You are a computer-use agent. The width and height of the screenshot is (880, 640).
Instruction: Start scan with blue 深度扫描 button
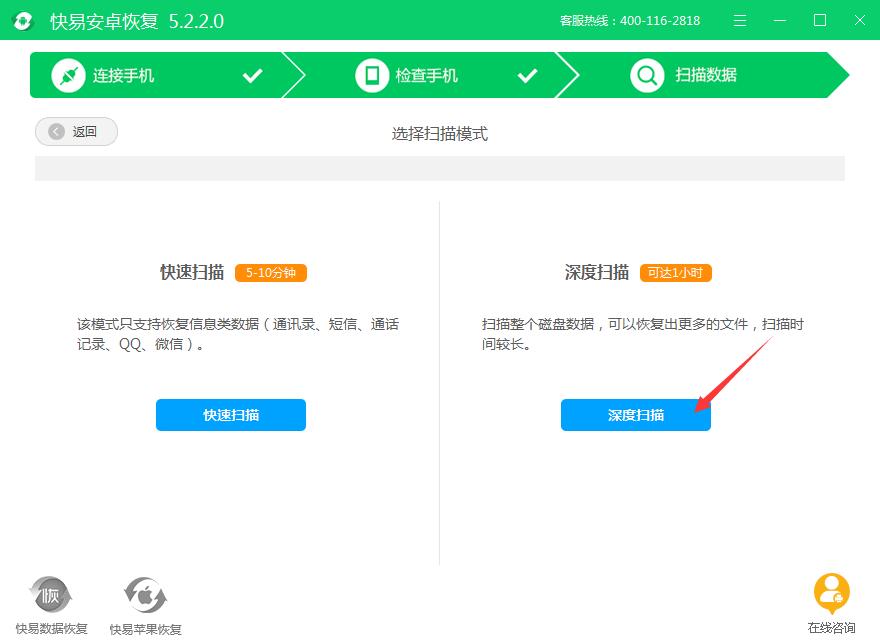click(635, 415)
